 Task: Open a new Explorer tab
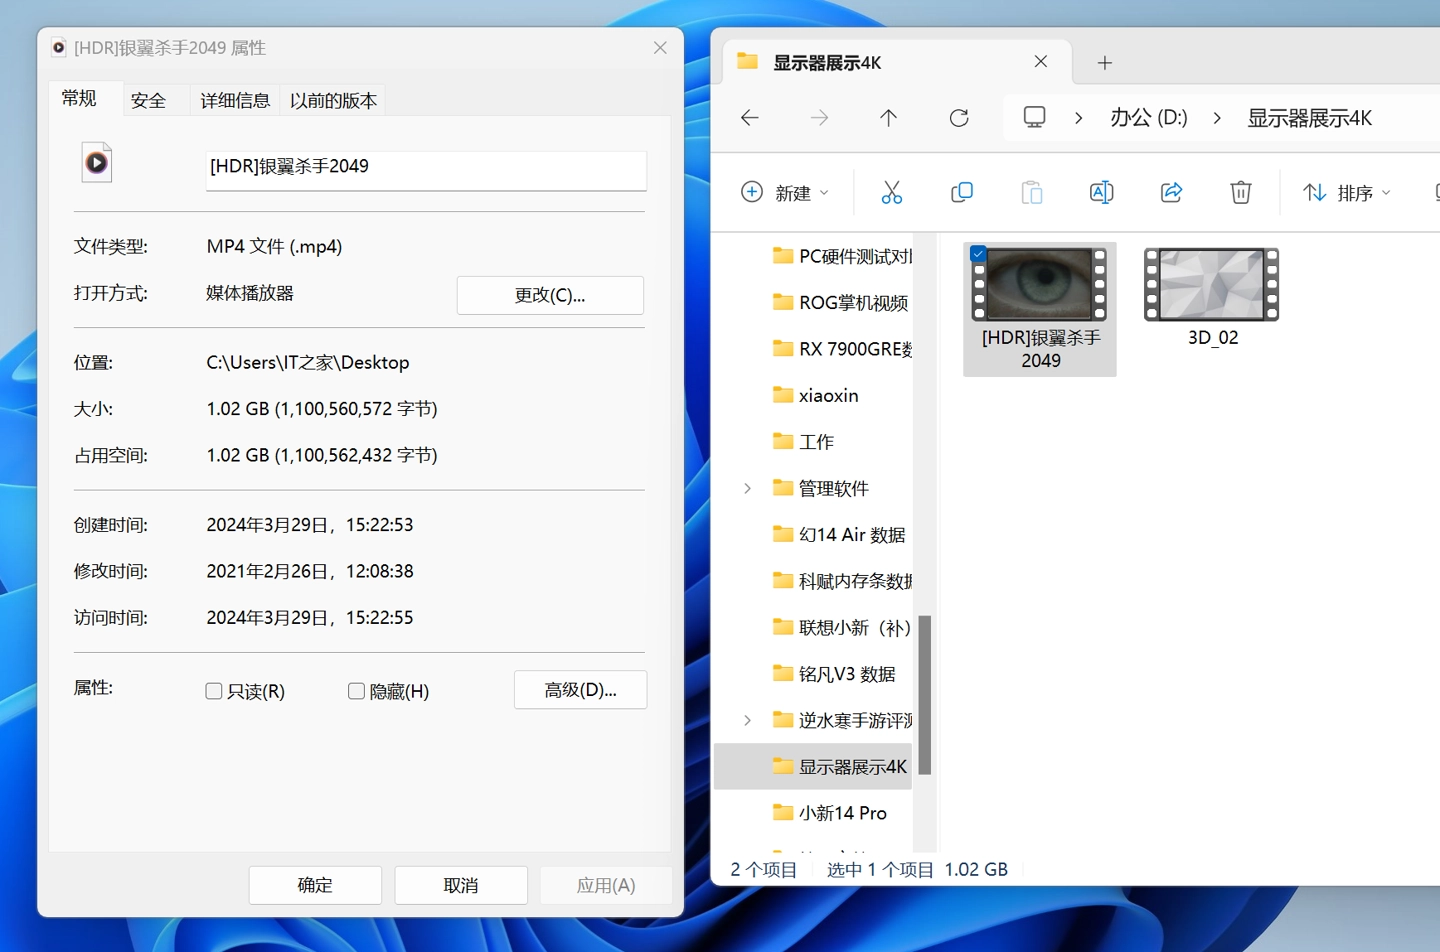tap(1104, 63)
